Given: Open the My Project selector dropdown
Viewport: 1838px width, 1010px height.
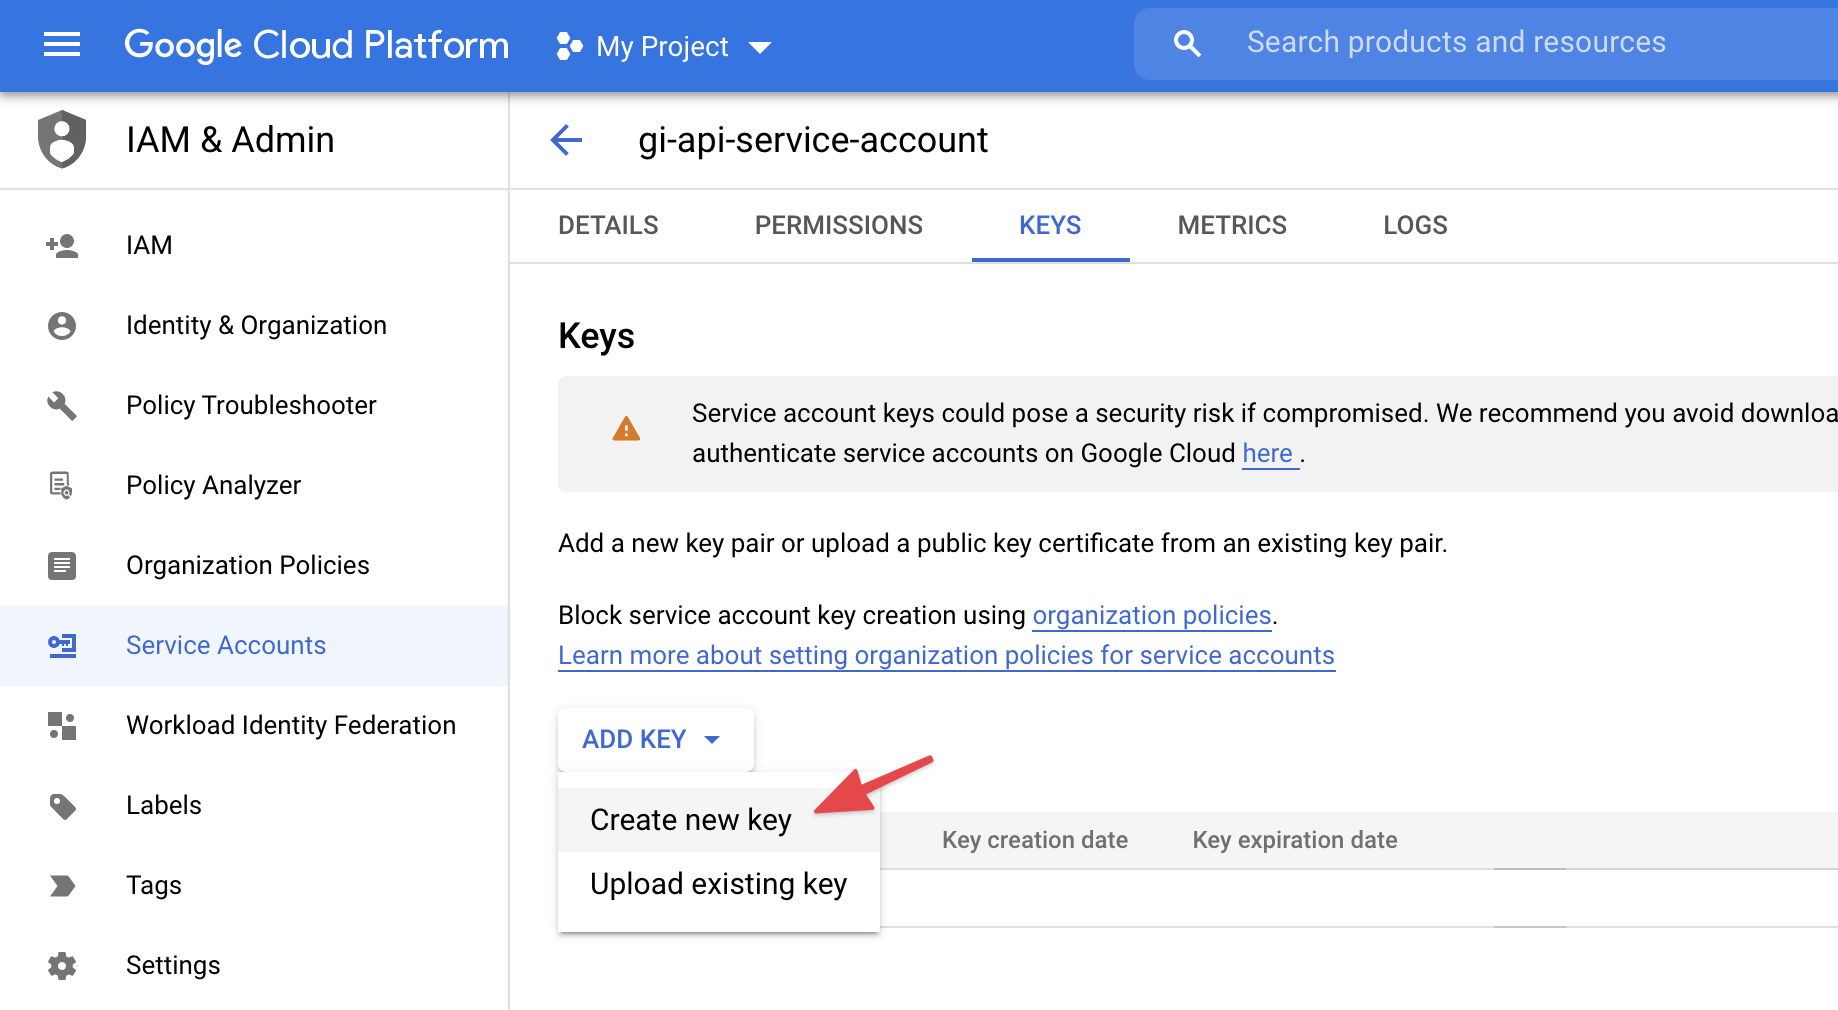Looking at the screenshot, I should tap(664, 46).
